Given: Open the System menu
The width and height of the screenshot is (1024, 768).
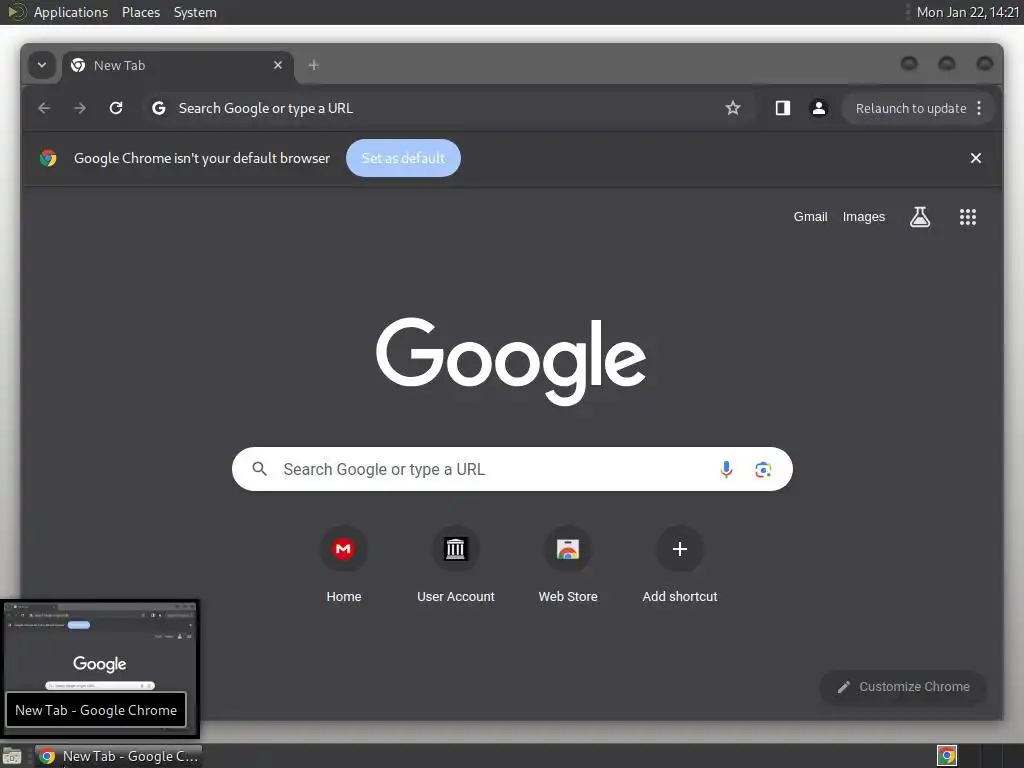Looking at the screenshot, I should 195,12.
